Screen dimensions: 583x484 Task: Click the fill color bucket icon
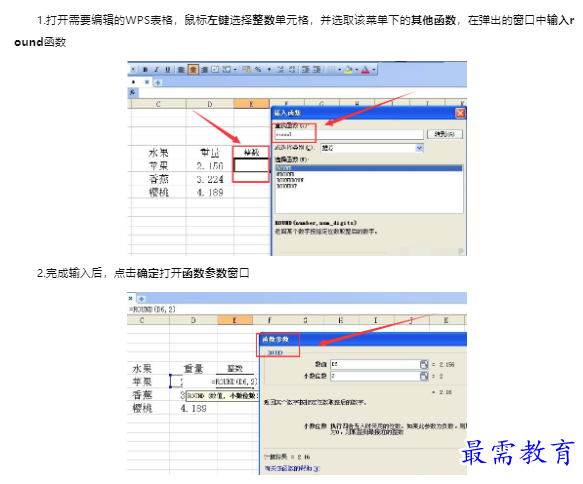click(349, 70)
